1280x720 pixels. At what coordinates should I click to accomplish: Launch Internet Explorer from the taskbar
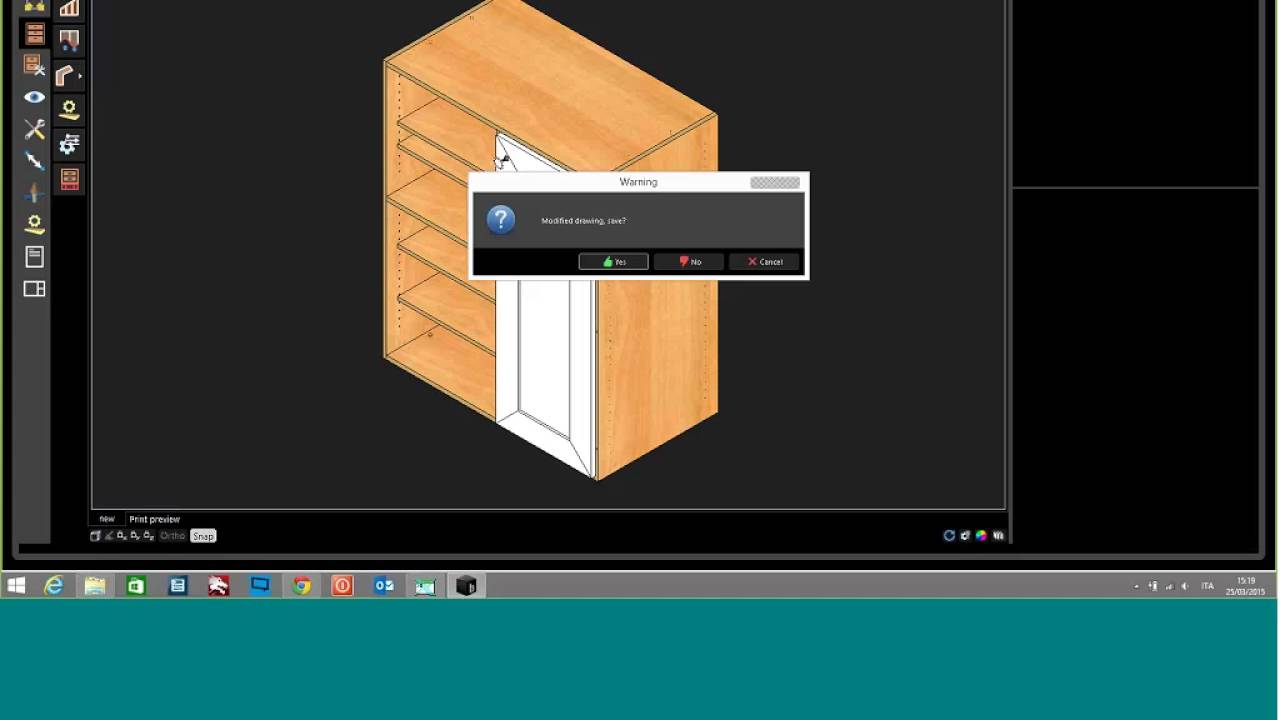point(54,586)
